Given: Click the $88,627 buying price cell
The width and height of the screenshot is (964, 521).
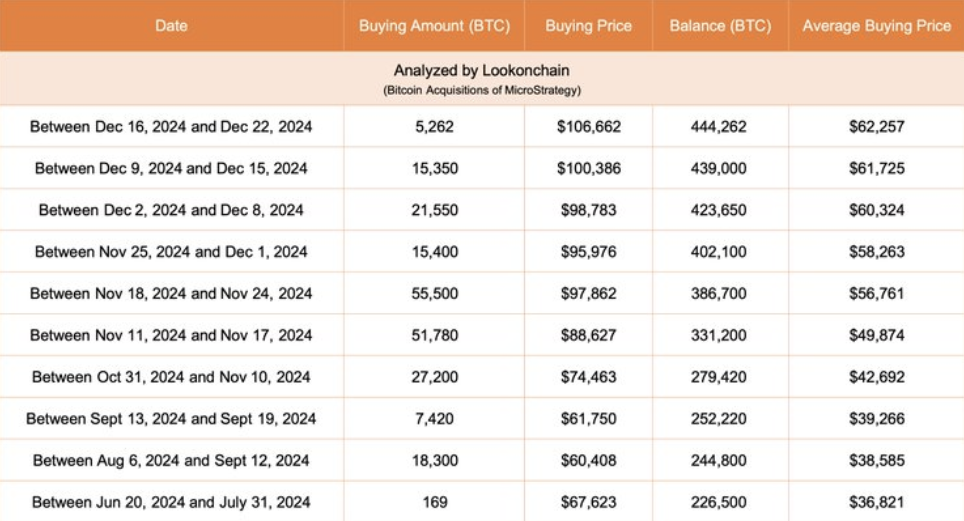Looking at the screenshot, I should coord(588,335).
